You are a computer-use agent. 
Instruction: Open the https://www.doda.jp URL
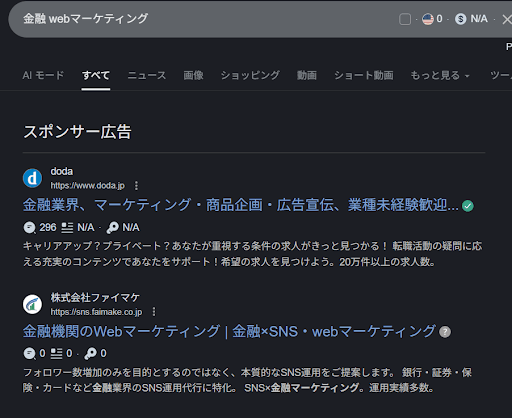pyautogui.click(x=88, y=185)
